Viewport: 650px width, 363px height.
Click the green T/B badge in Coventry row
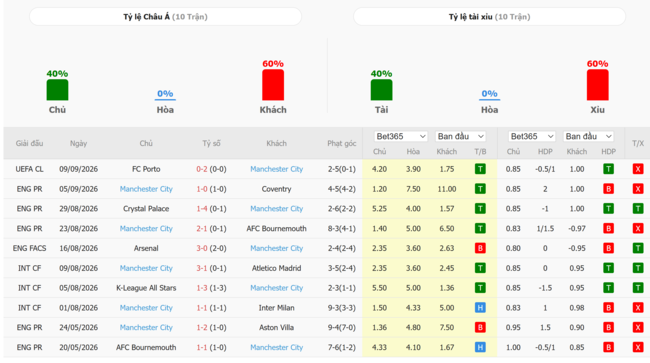click(x=480, y=189)
